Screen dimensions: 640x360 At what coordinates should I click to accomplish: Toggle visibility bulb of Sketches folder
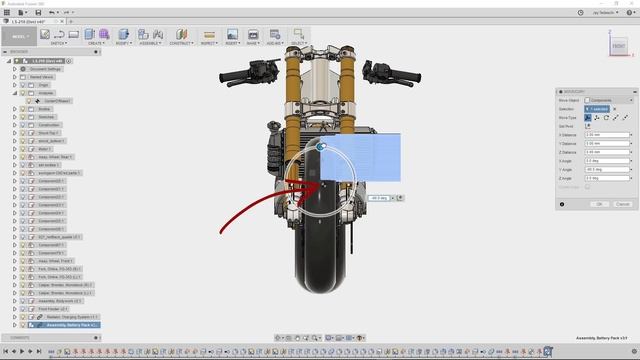pyautogui.click(x=23, y=117)
